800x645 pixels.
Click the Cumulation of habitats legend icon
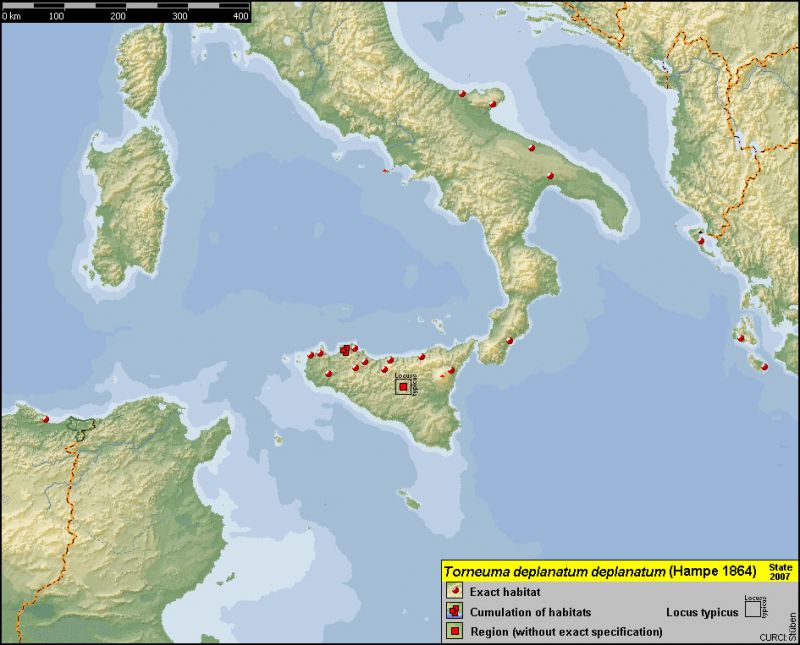click(x=454, y=612)
